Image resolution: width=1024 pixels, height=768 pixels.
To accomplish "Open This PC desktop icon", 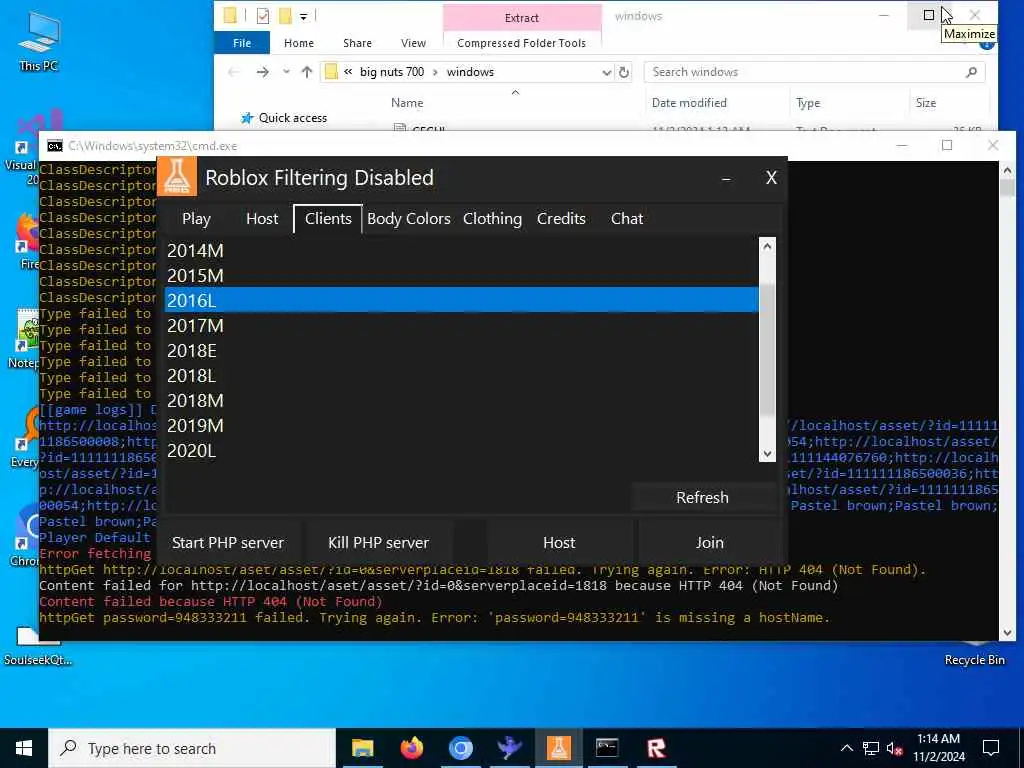I will [x=38, y=40].
